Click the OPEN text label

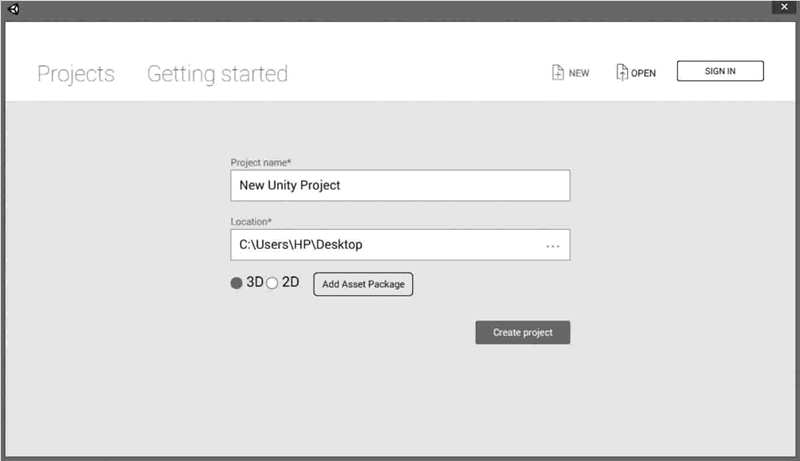pos(643,73)
